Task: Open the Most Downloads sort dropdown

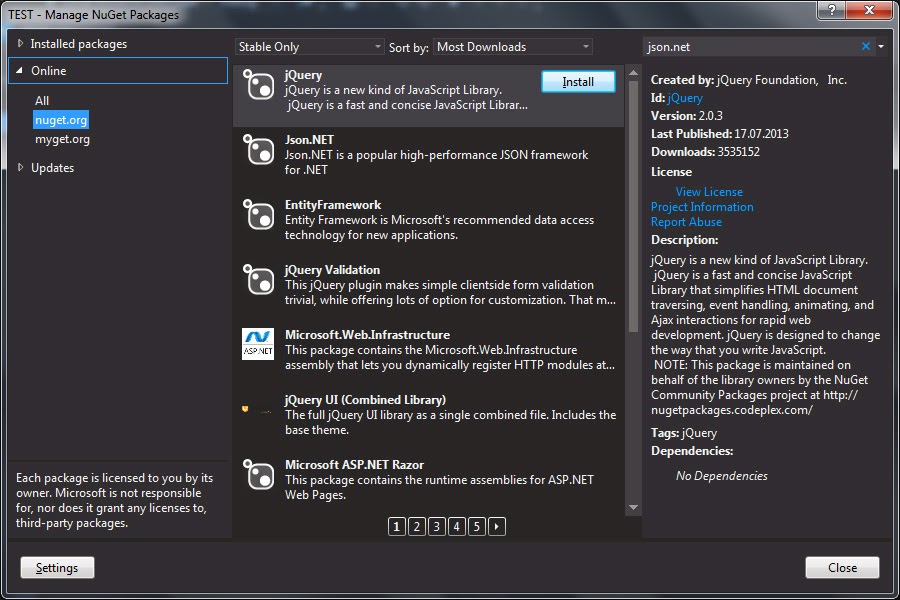Action: click(513, 47)
